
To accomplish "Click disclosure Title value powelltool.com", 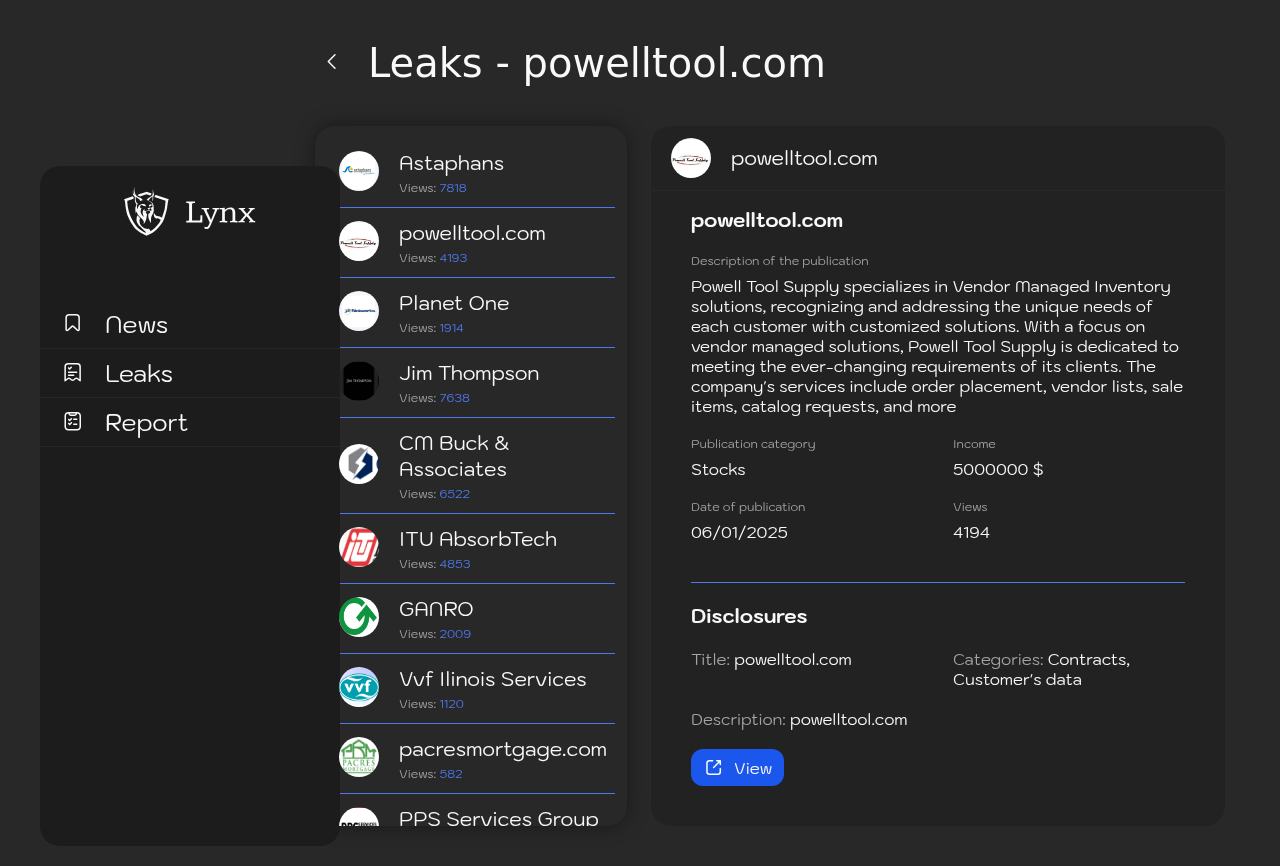I will click(x=793, y=659).
